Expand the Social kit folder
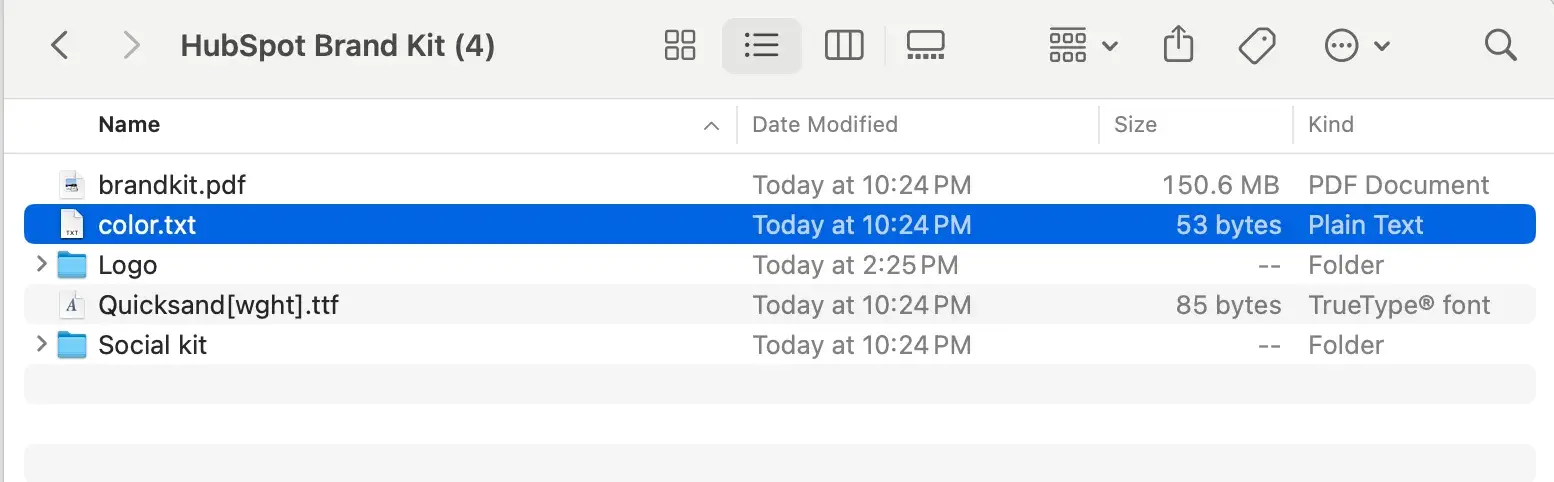The image size is (1554, 482). coord(41,345)
